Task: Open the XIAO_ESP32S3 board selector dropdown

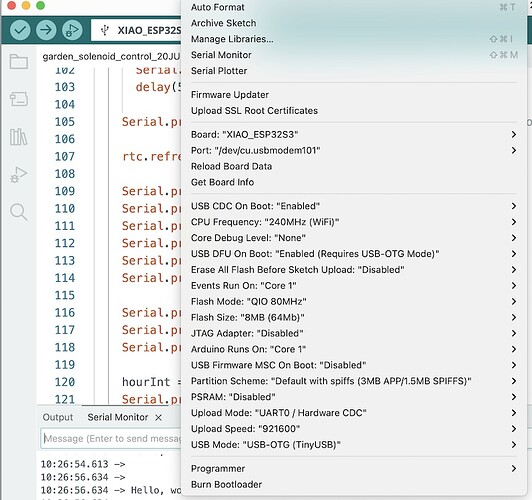Action: coord(136,30)
